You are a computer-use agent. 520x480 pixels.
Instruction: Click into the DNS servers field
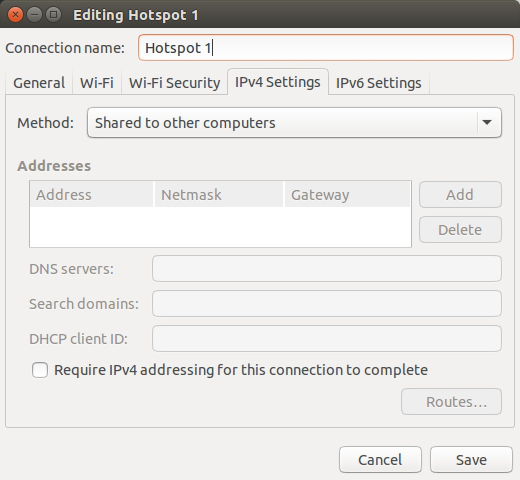point(327,269)
